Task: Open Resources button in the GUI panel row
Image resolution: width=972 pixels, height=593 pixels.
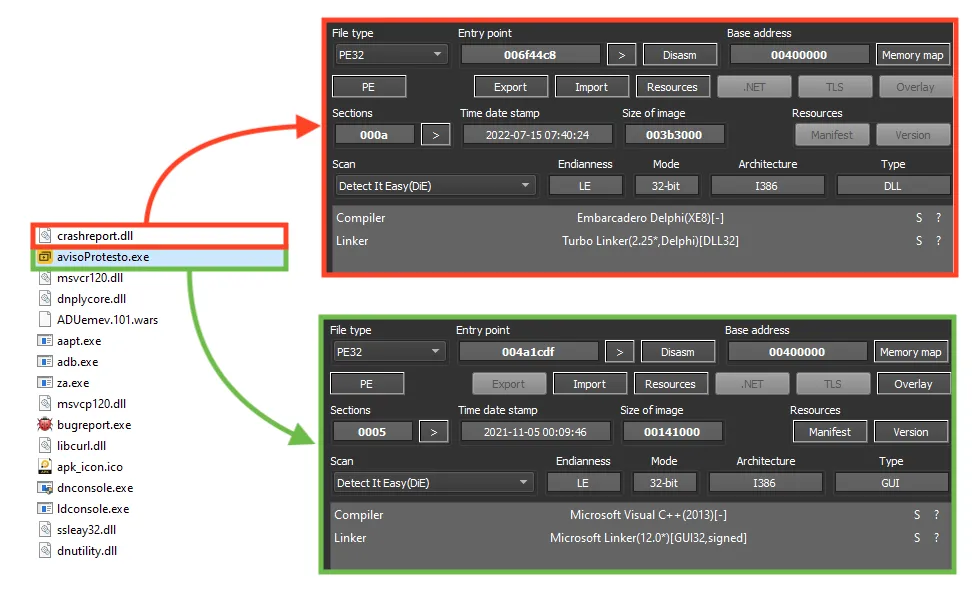Action: point(671,384)
